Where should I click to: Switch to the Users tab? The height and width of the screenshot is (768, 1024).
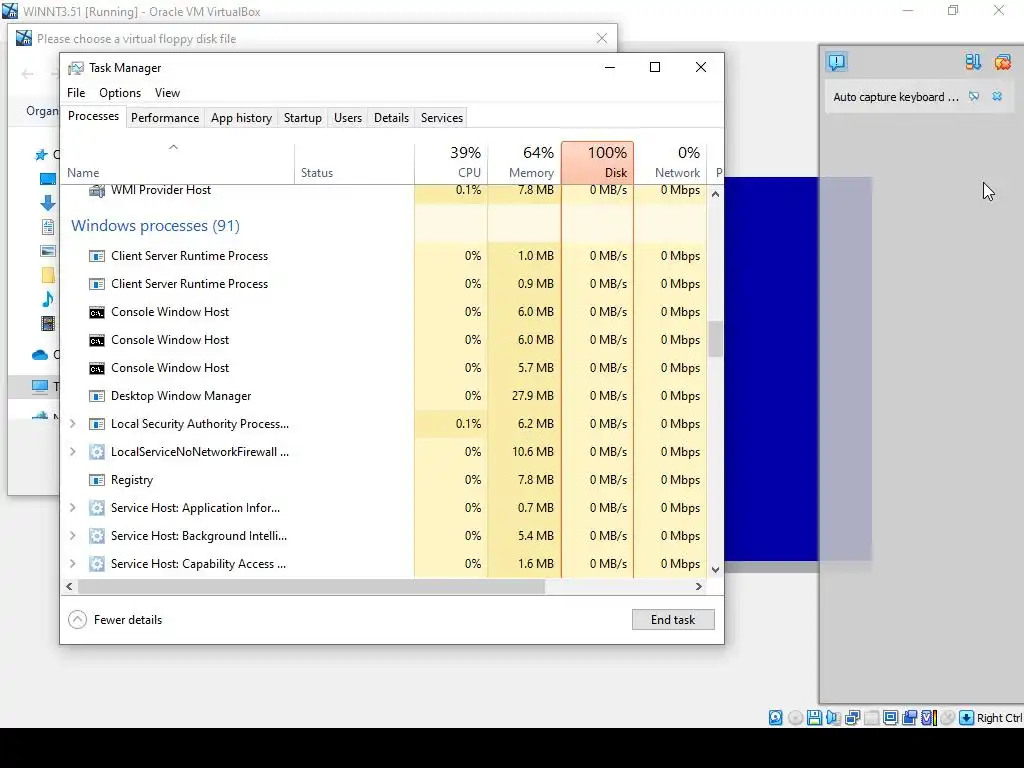tap(347, 118)
